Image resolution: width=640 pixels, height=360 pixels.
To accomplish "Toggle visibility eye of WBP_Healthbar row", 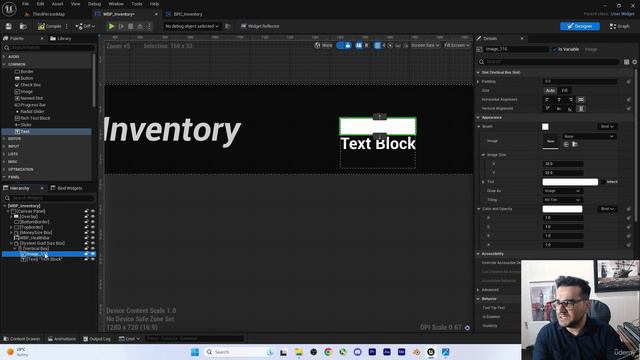I will click(93, 238).
